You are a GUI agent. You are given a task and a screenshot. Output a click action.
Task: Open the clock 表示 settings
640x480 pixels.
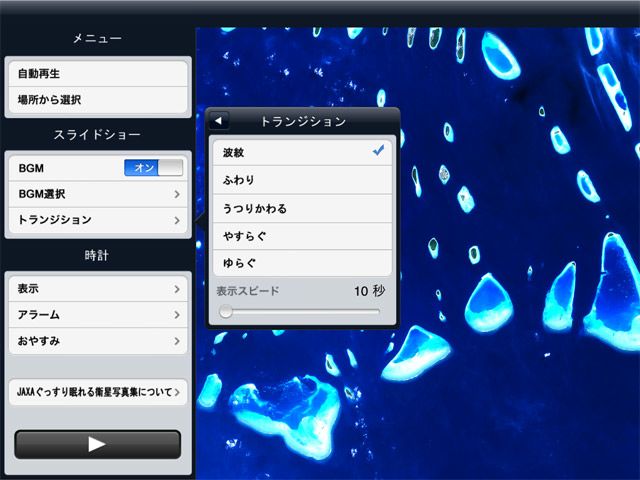point(98,289)
